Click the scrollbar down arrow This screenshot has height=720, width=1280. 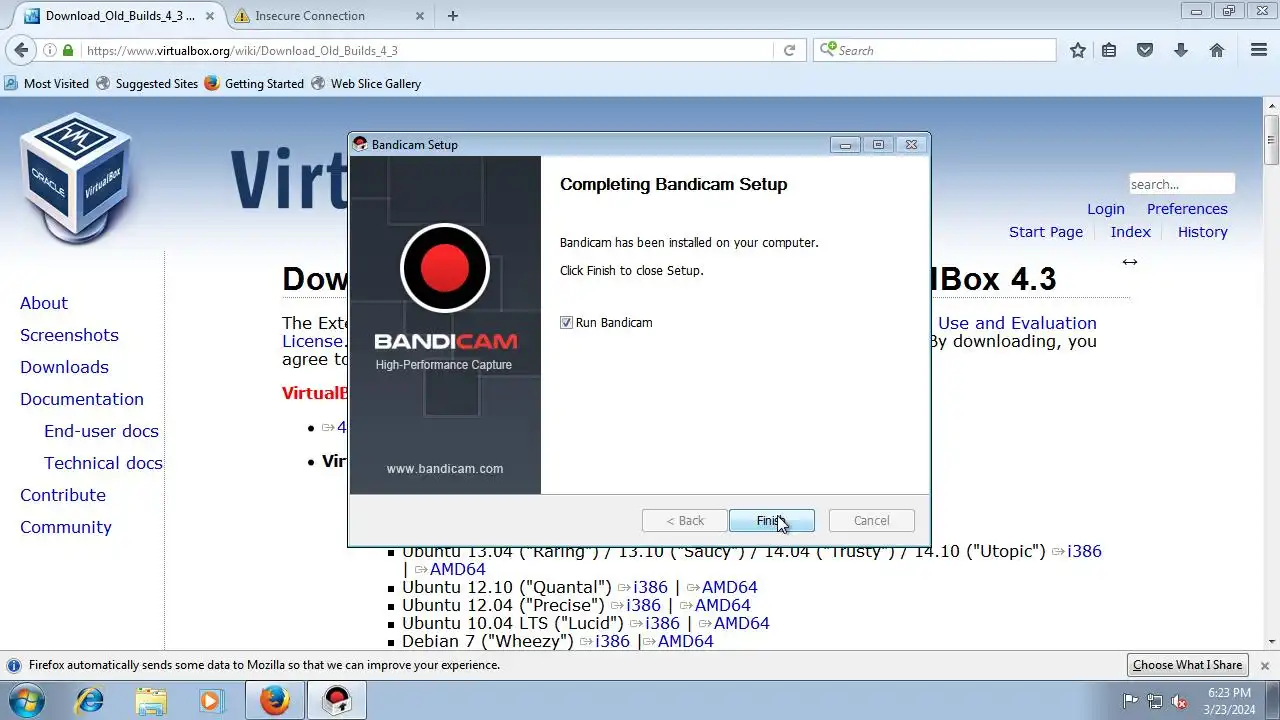(x=1272, y=642)
